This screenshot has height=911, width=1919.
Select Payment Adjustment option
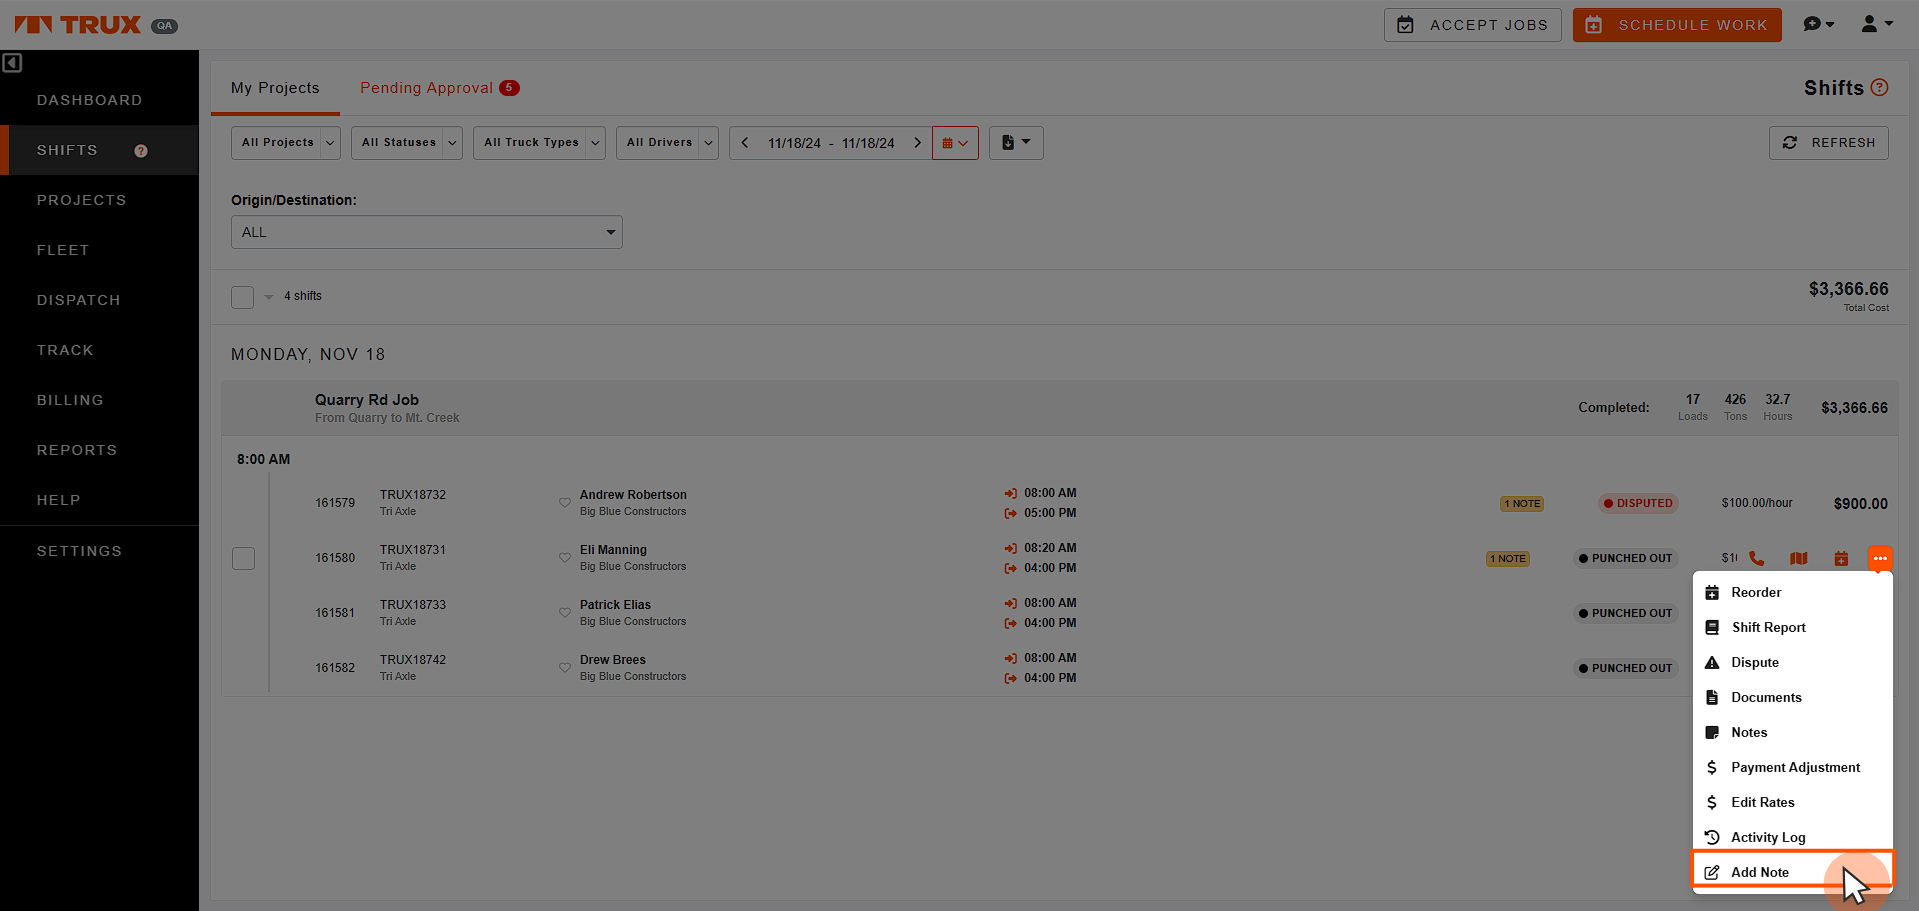click(1792, 767)
